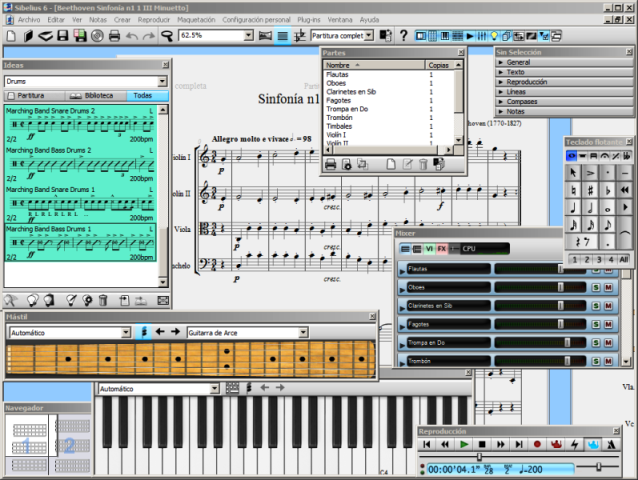Click the Copias column header

(x=440, y=65)
